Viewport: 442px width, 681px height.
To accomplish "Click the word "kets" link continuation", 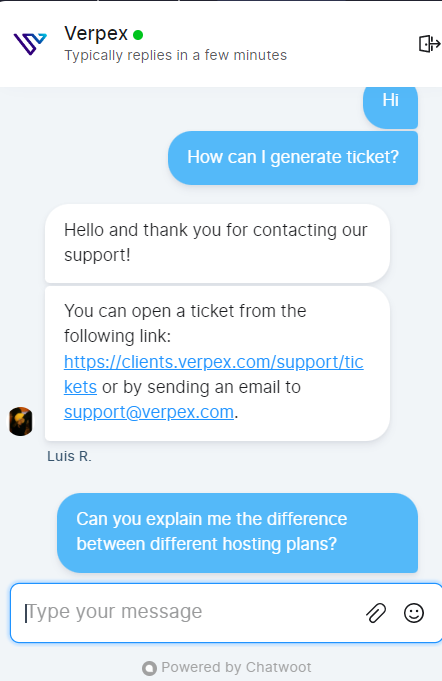I will click(80, 387).
